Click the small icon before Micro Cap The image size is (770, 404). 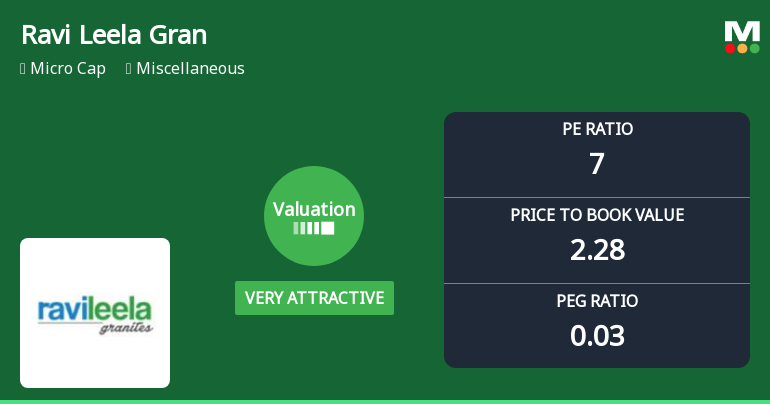pyautogui.click(x=23, y=69)
